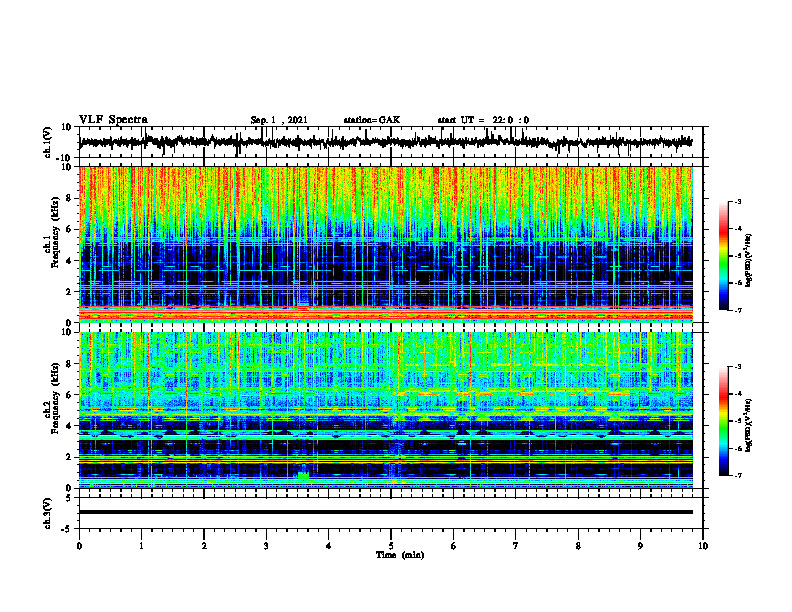Click the 10 tick label on time axis

click(x=703, y=546)
